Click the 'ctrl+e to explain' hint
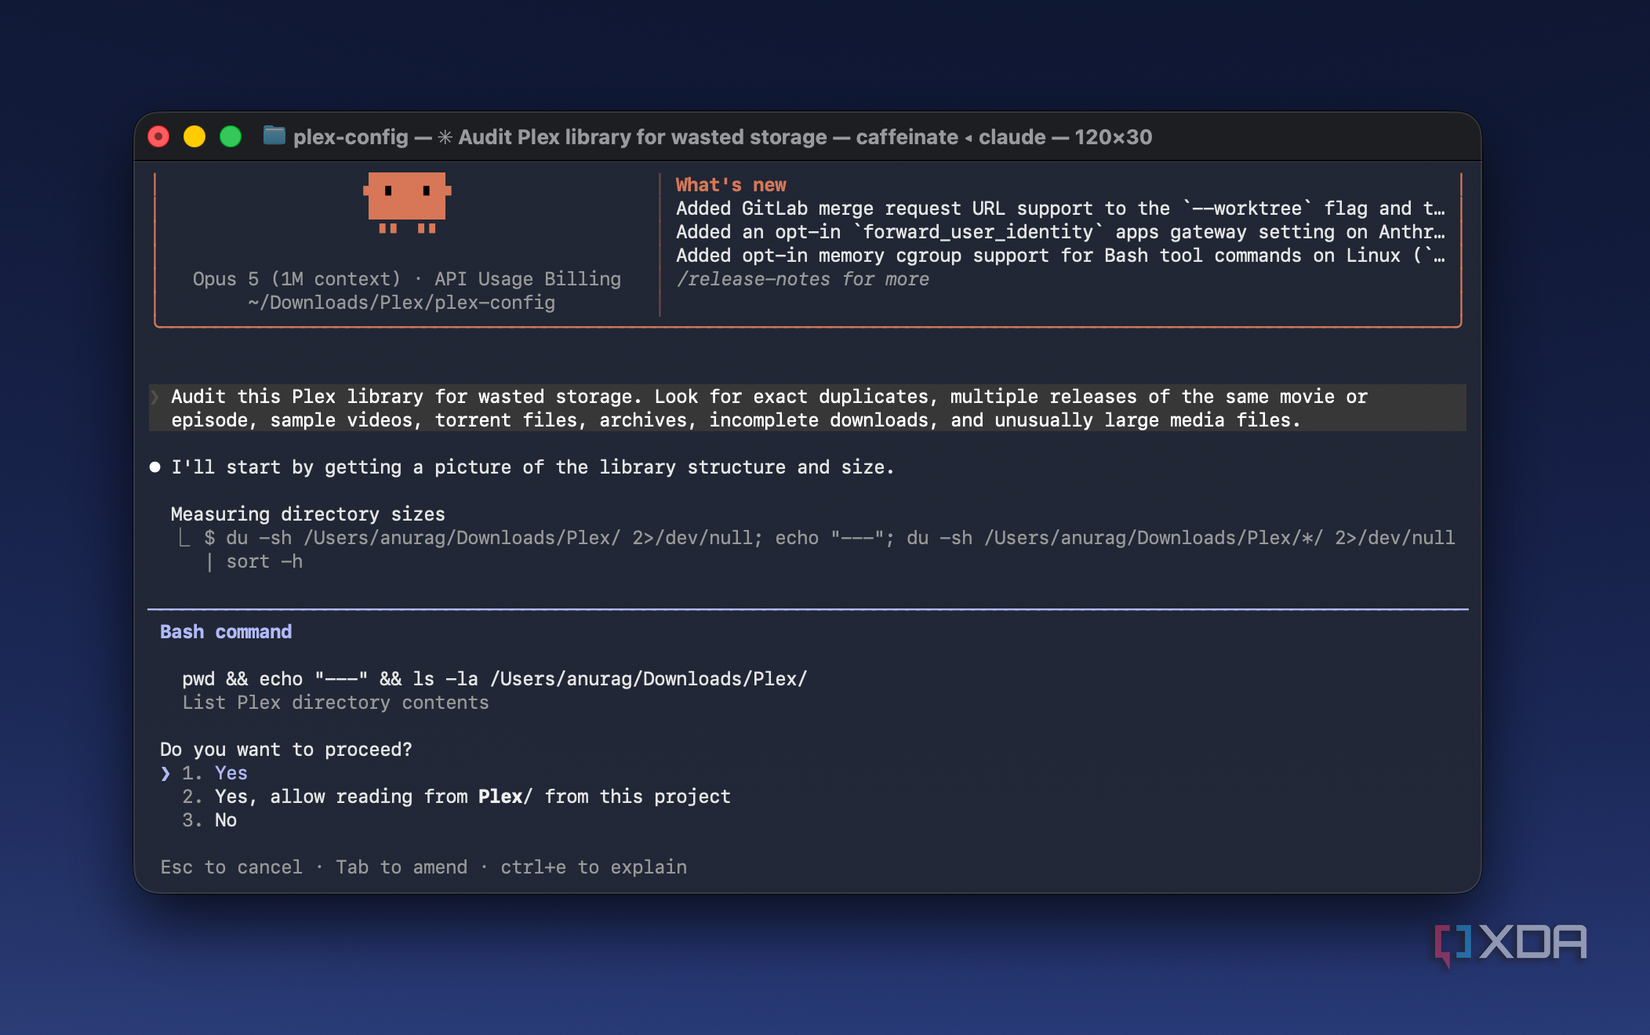Screen dimensions: 1650x1035 593,867
